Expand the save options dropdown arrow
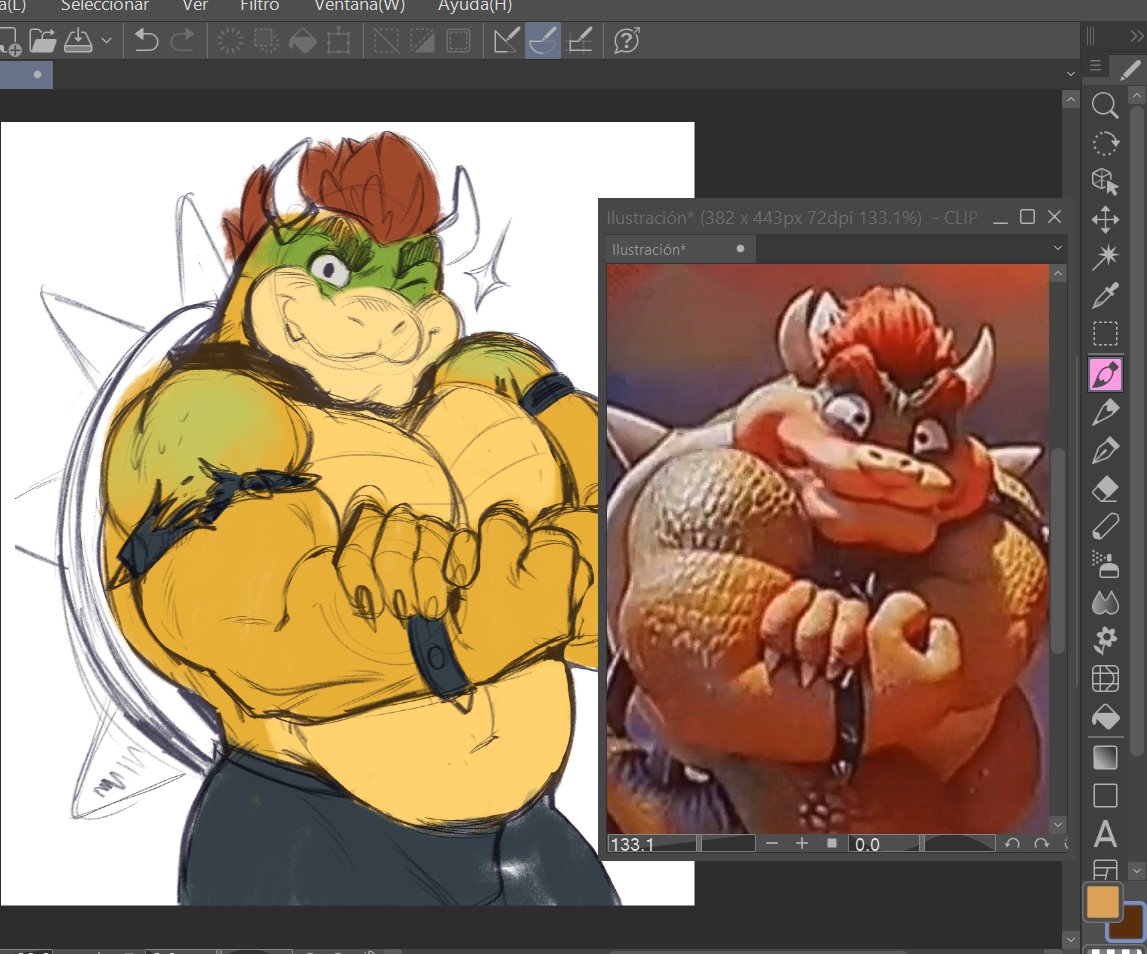The height and width of the screenshot is (954, 1147). 107,41
